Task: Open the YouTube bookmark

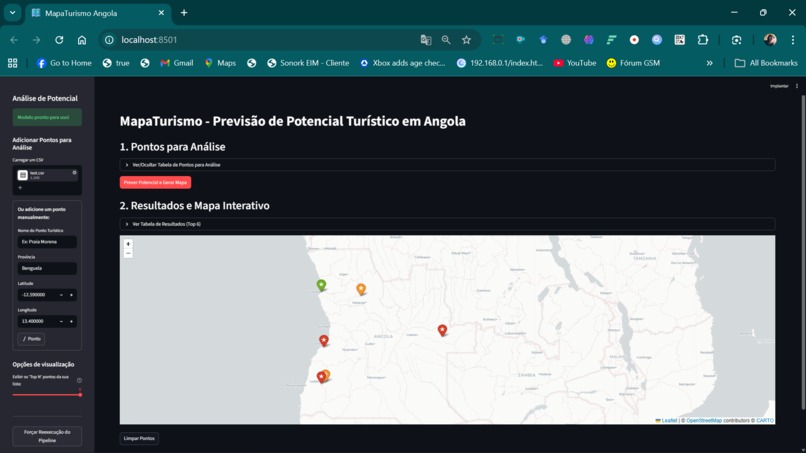Action: coord(575,63)
